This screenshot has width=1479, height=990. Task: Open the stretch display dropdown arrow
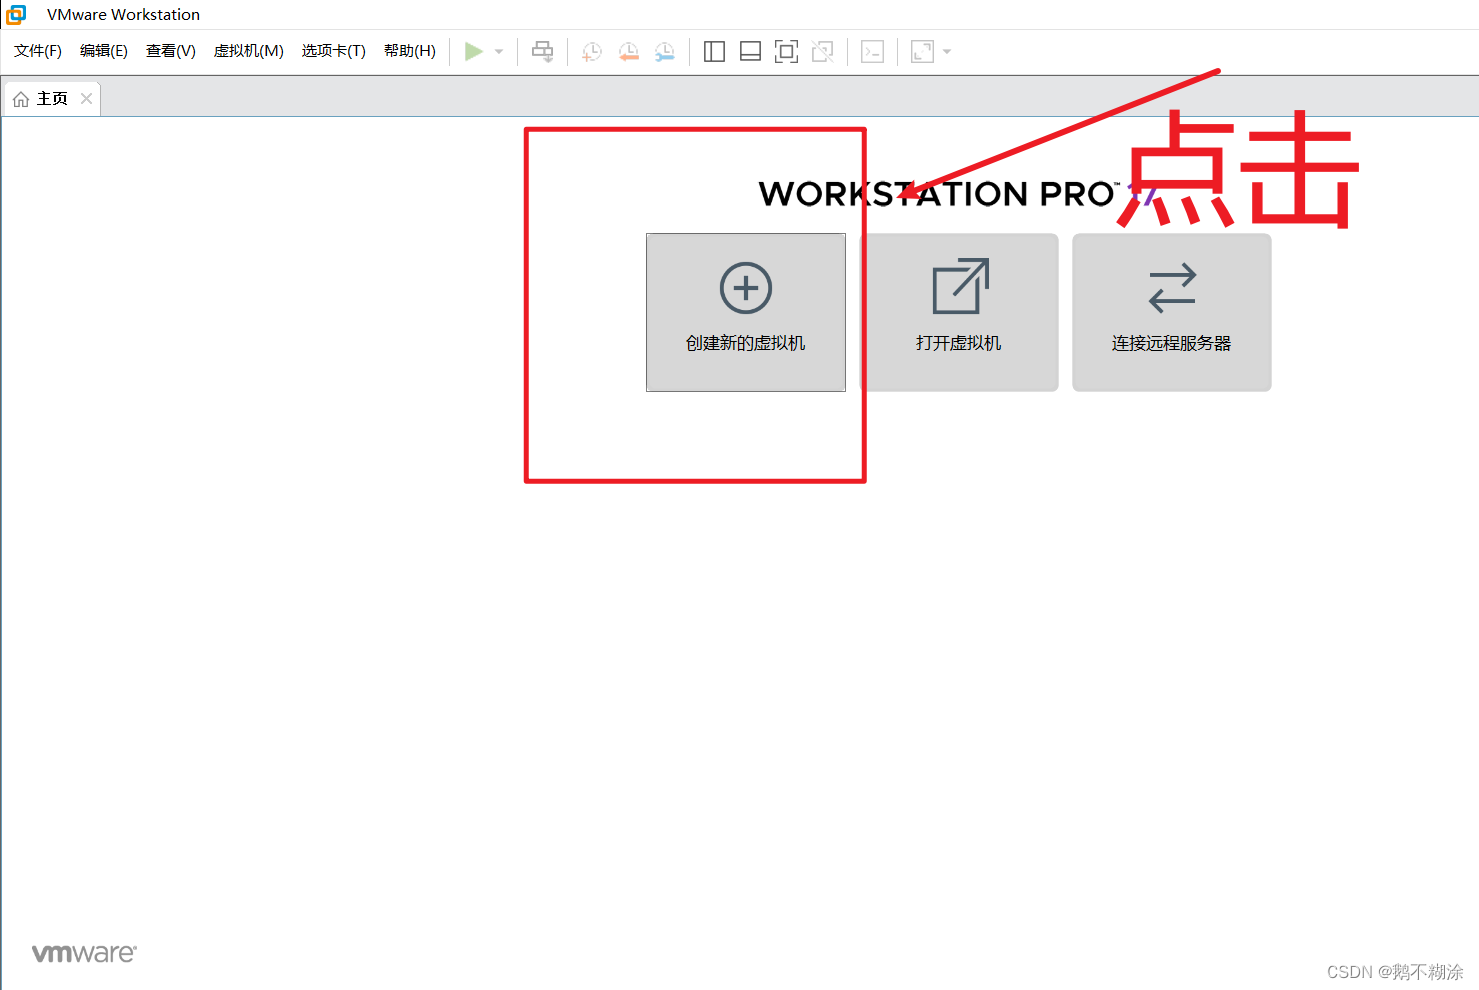[947, 52]
